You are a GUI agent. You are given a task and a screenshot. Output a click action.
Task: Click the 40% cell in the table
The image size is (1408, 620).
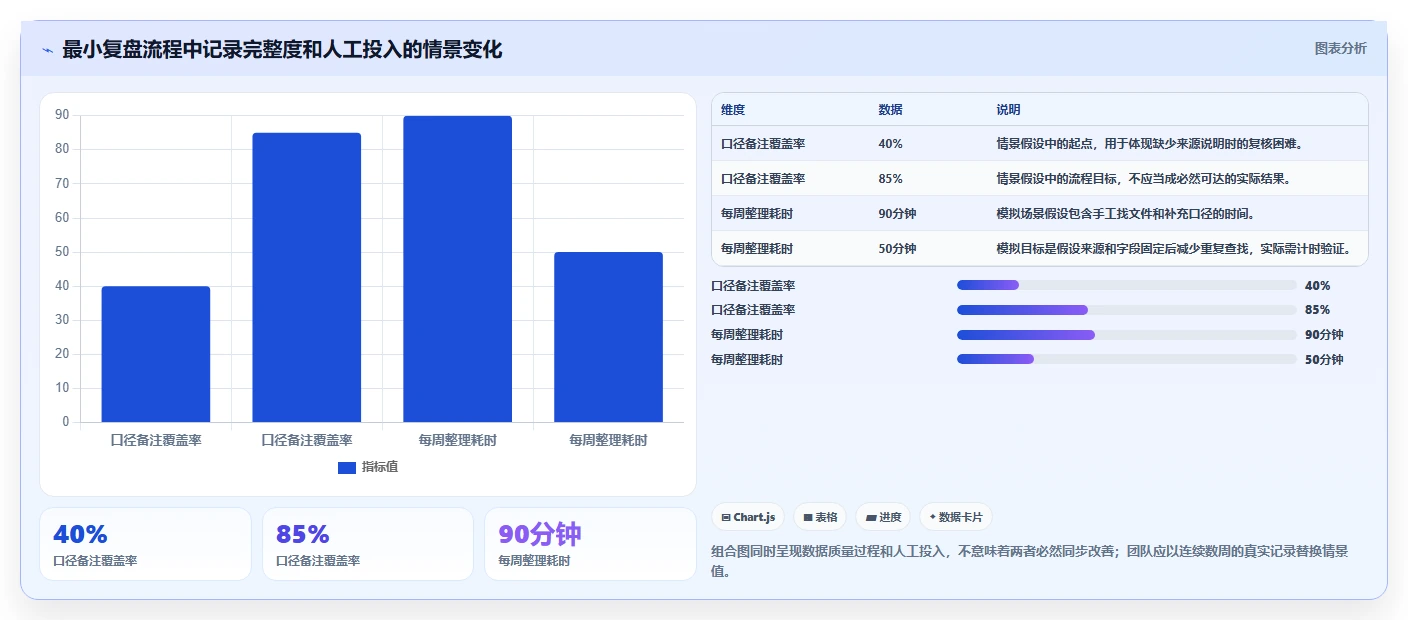click(x=890, y=144)
